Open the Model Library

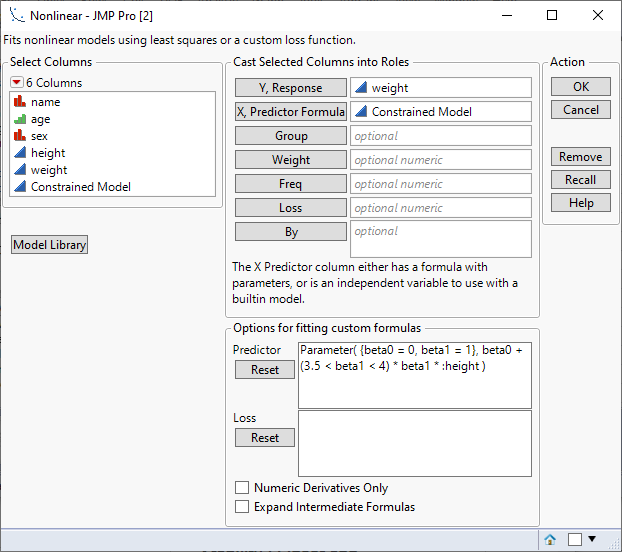[50, 245]
